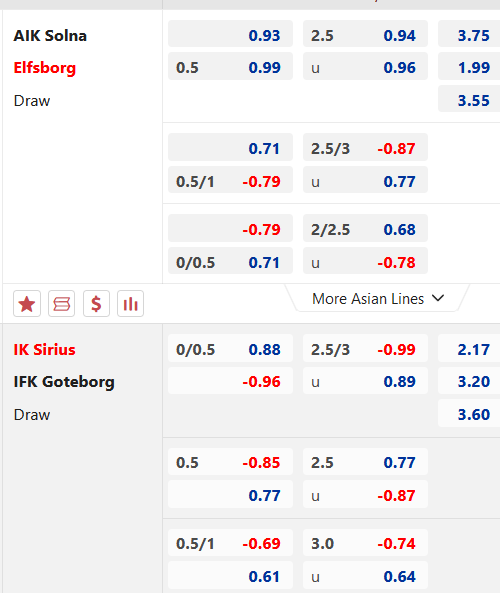Choose AIK Solna win odds 3.75
500x593 pixels.
point(469,36)
